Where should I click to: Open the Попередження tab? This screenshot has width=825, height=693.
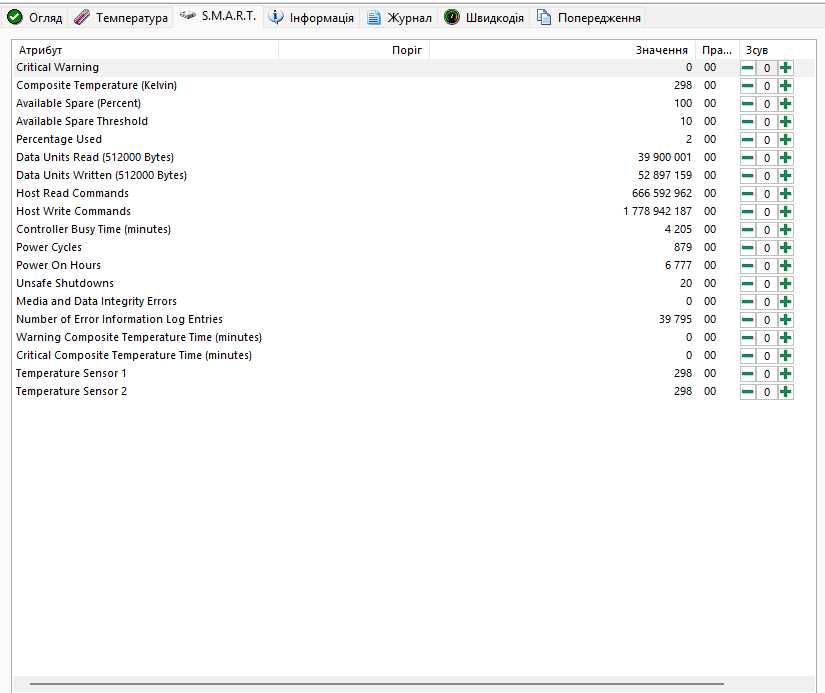(x=589, y=17)
